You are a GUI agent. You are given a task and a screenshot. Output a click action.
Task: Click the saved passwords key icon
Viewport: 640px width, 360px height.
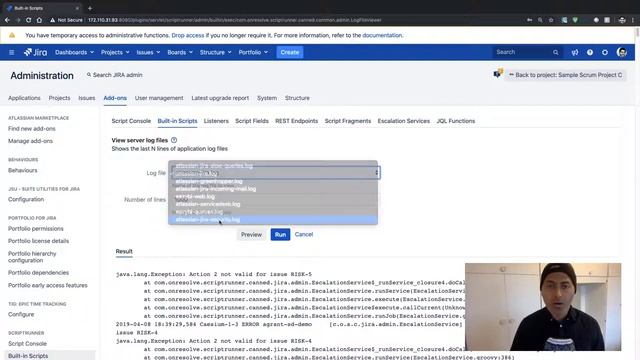(x=529, y=20)
